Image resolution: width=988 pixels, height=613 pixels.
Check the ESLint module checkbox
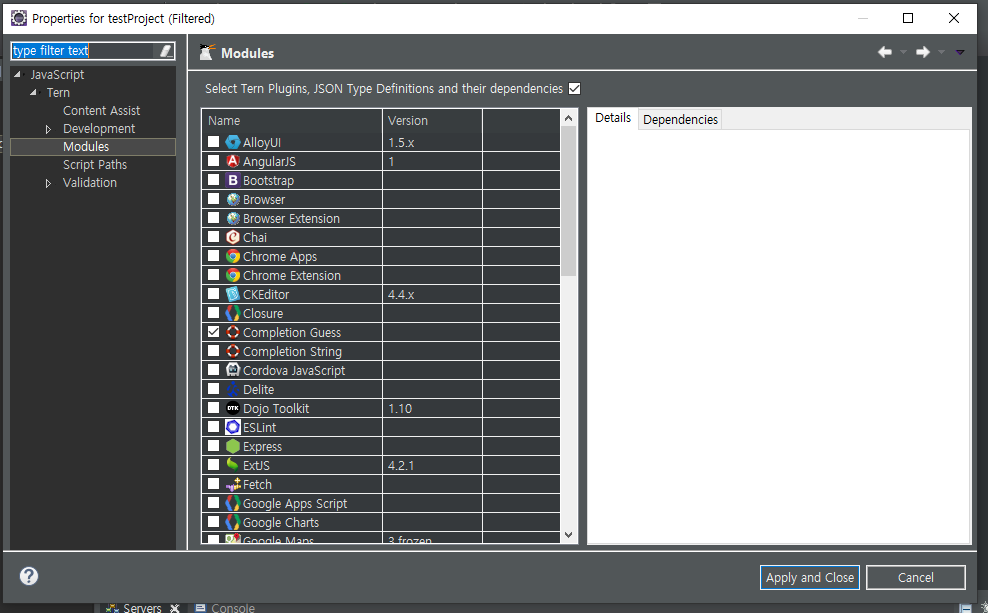[x=214, y=427]
